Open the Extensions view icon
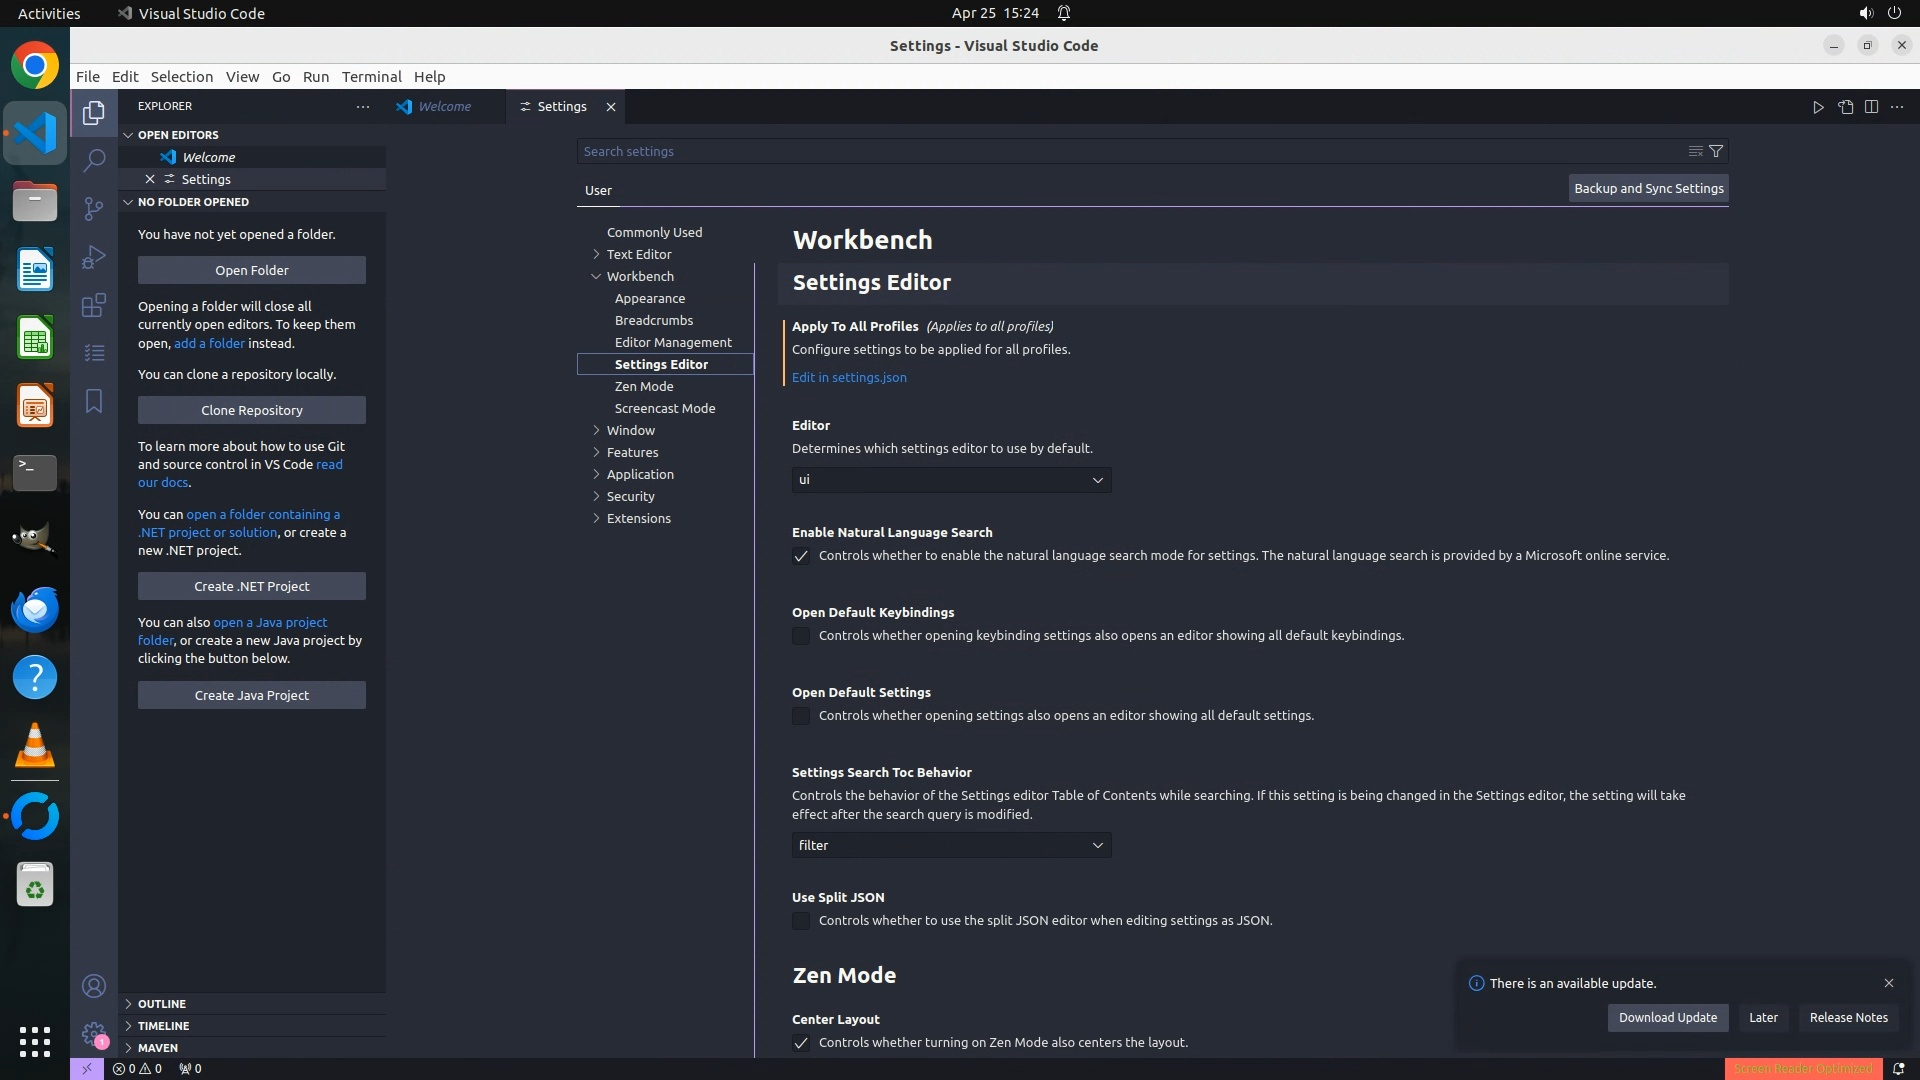The height and width of the screenshot is (1080, 1920). pyautogui.click(x=94, y=305)
